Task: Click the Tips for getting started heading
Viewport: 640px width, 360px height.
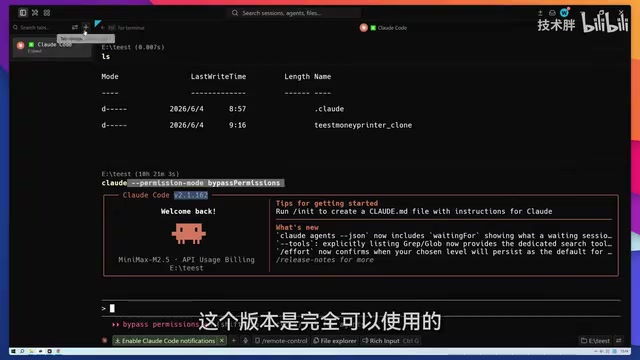Action: click(x=327, y=203)
